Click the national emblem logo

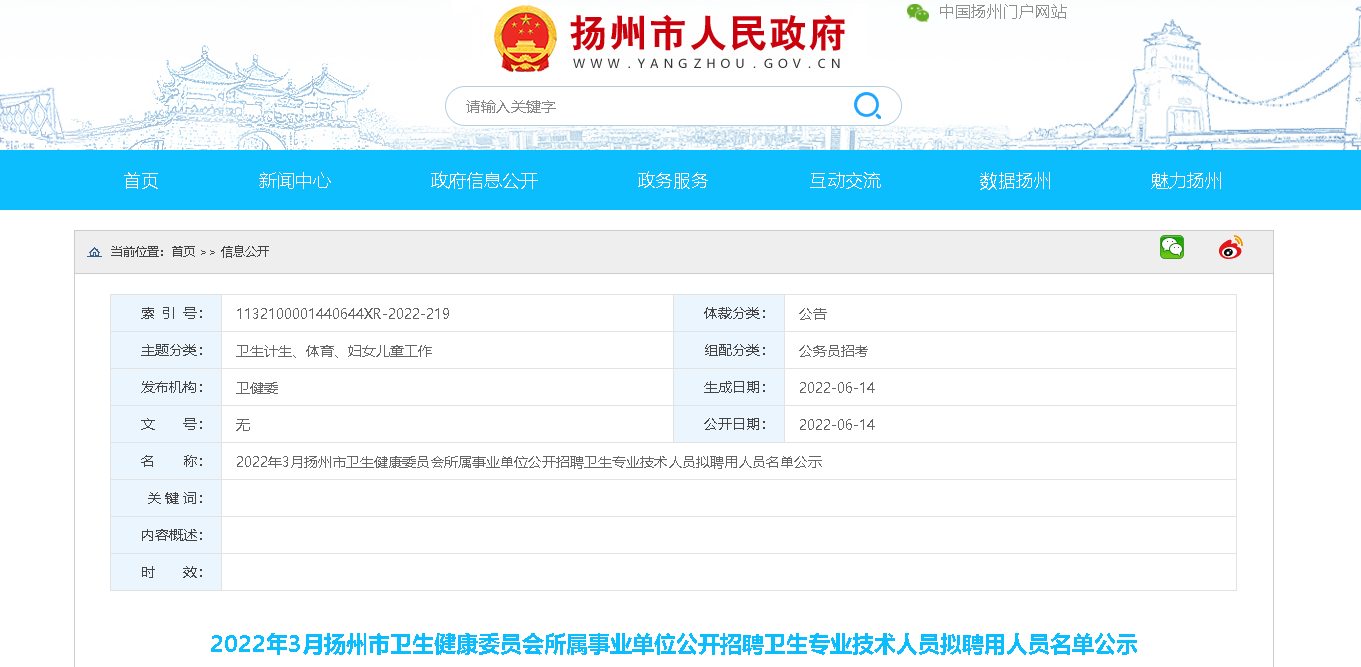pos(525,39)
